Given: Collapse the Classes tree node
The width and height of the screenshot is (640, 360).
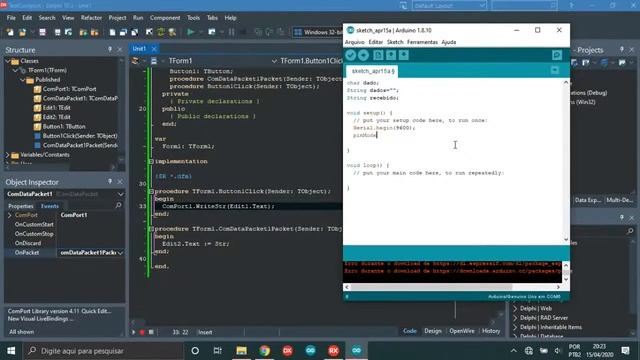Looking at the screenshot, I should 8,61.
